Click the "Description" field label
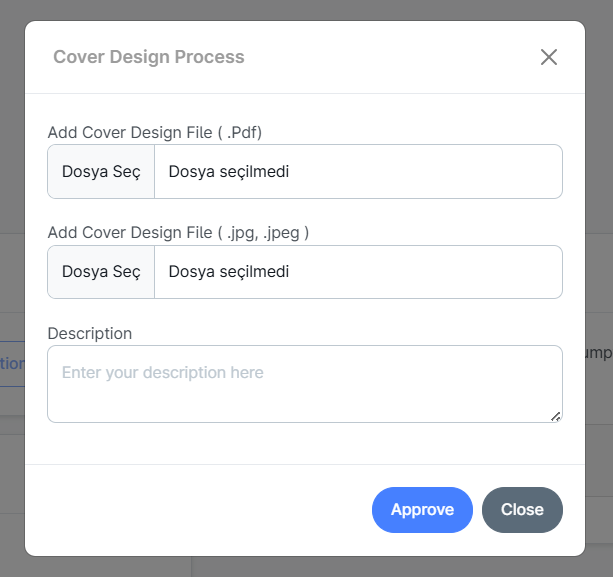This screenshot has height=577, width=613. point(90,333)
